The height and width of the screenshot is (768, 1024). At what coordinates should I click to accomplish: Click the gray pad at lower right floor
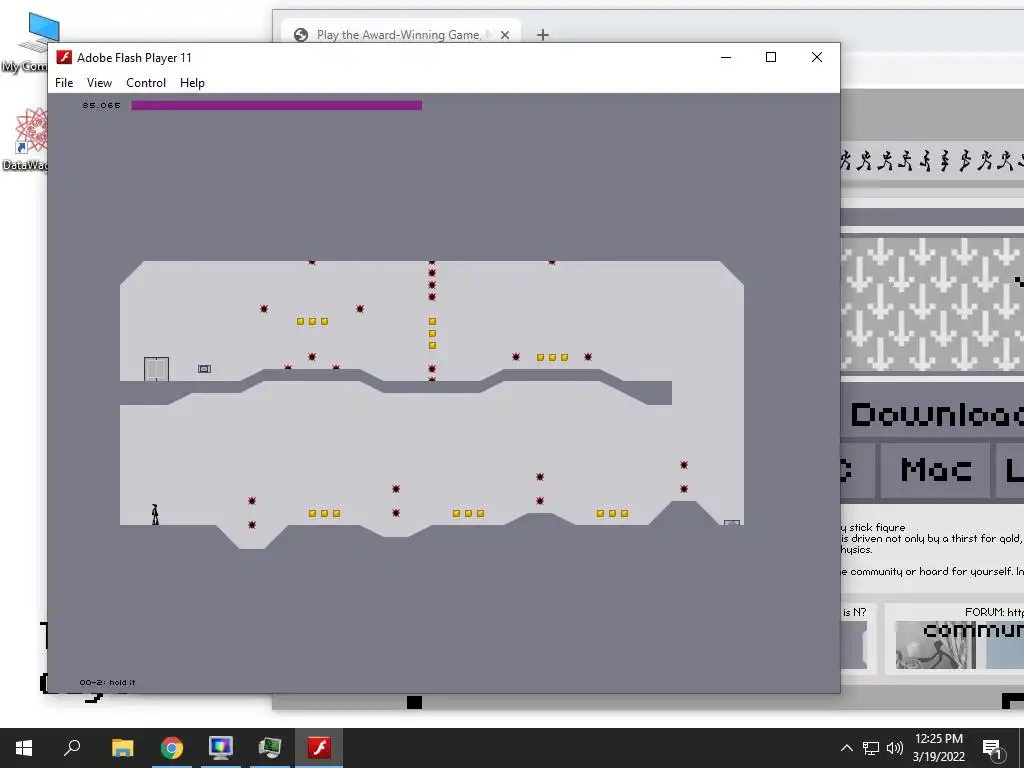[731, 523]
